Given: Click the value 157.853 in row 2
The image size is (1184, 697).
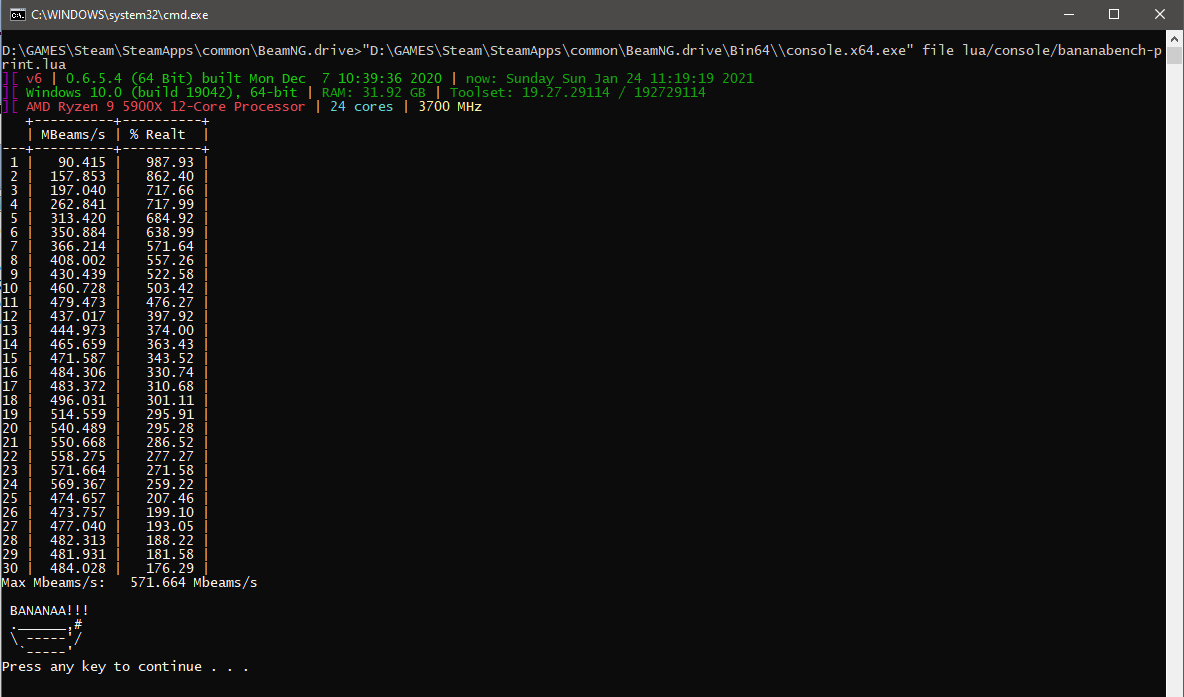Looking at the screenshot, I should [78, 176].
